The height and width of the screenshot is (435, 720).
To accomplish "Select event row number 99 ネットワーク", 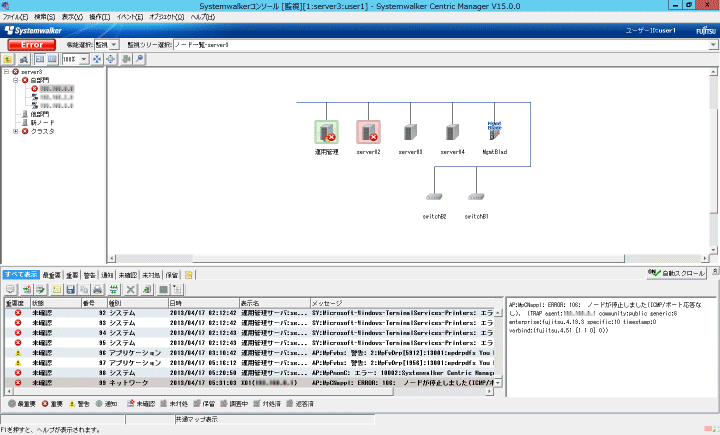I will [x=249, y=382].
